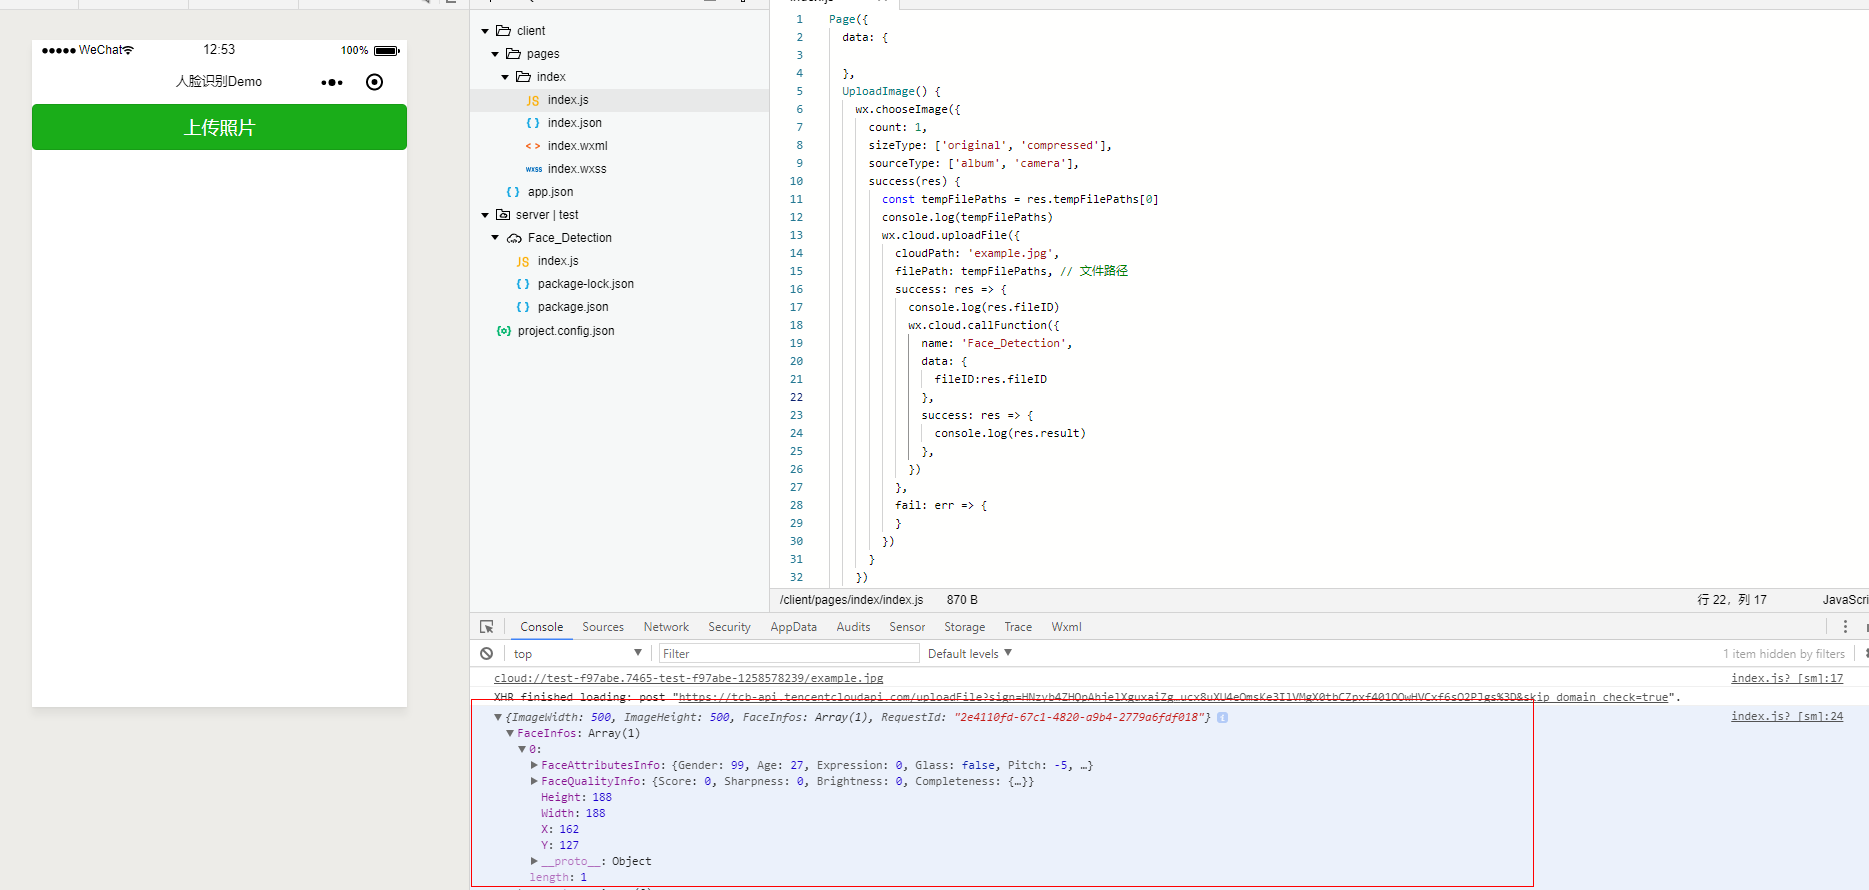This screenshot has height=890, width=1869.
Task: Open the Default levels dropdown
Action: 969,654
